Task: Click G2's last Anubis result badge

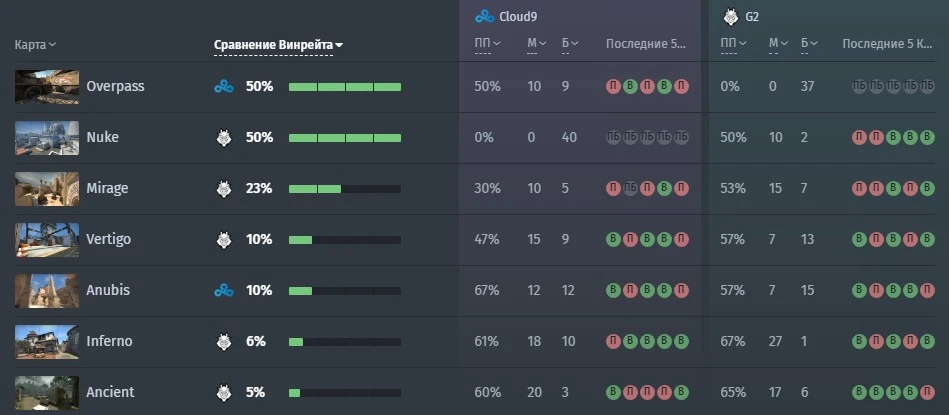Action: 927,290
